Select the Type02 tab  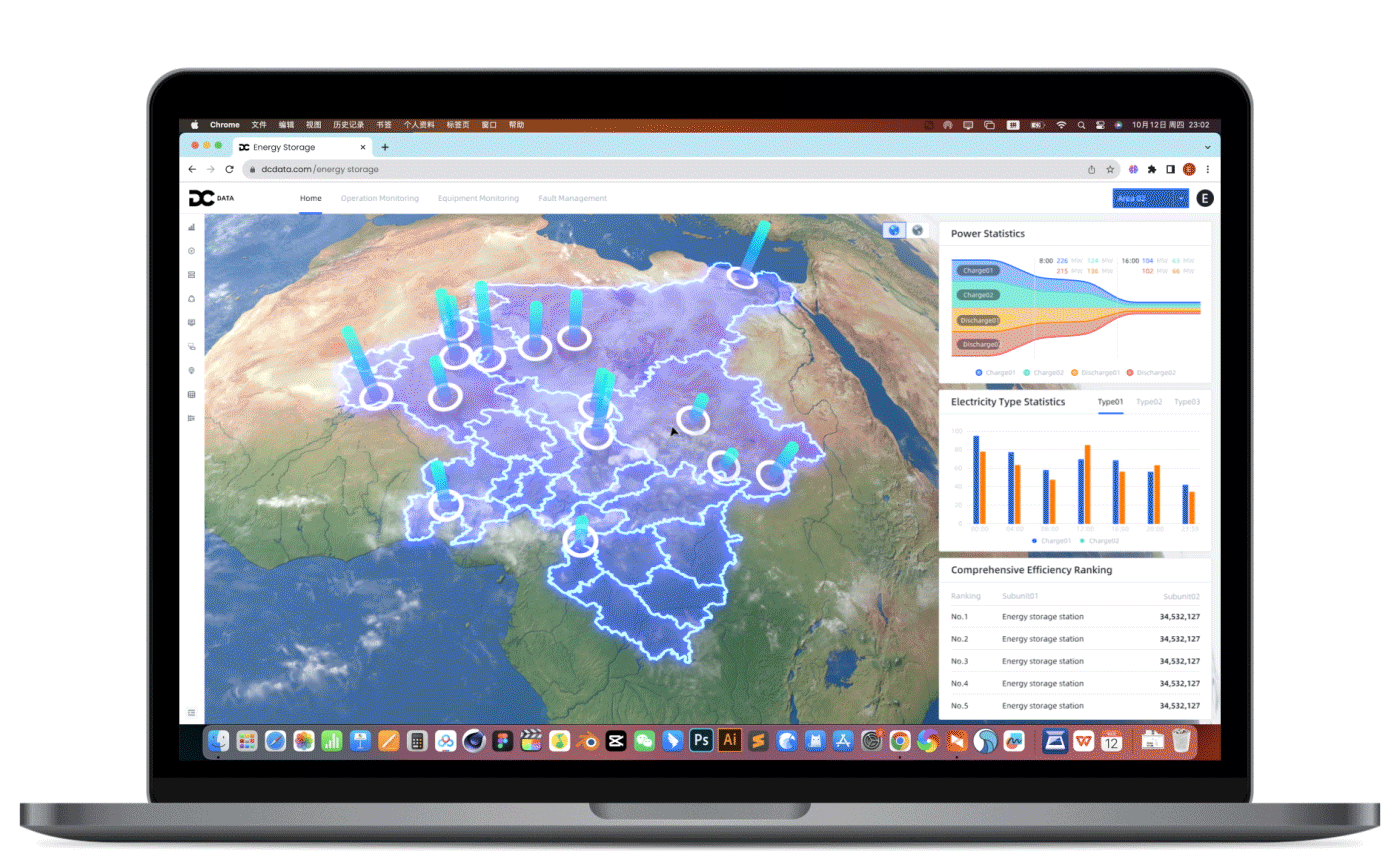pos(1149,401)
